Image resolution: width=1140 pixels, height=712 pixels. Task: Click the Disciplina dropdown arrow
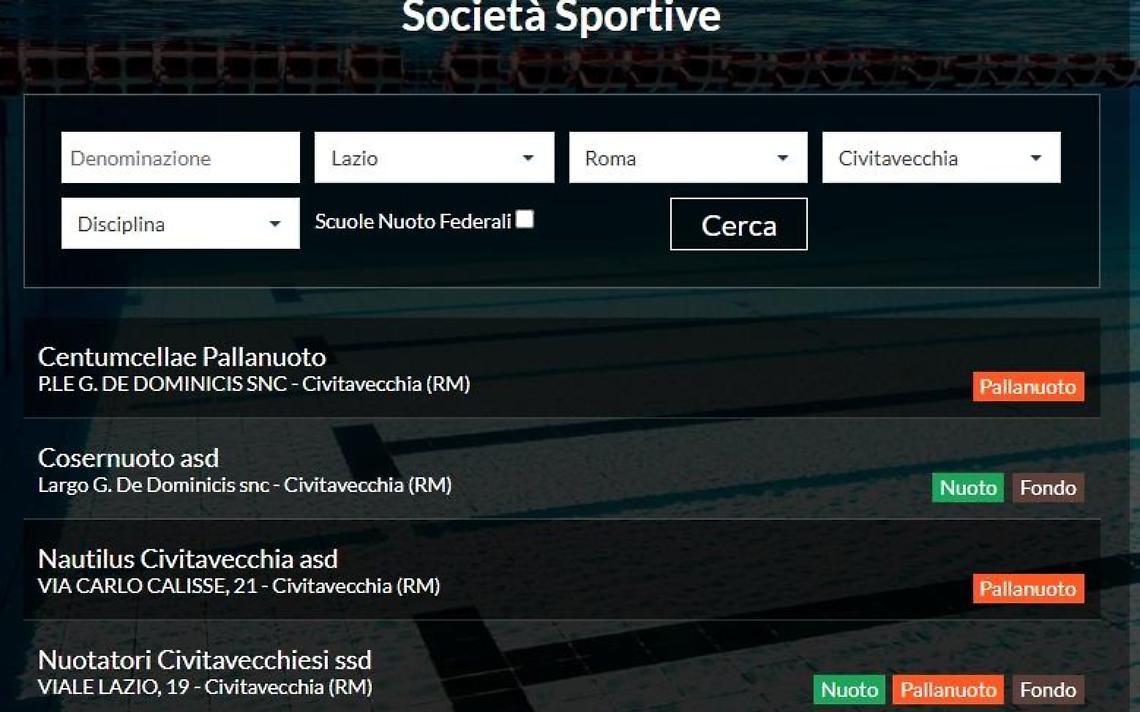275,224
